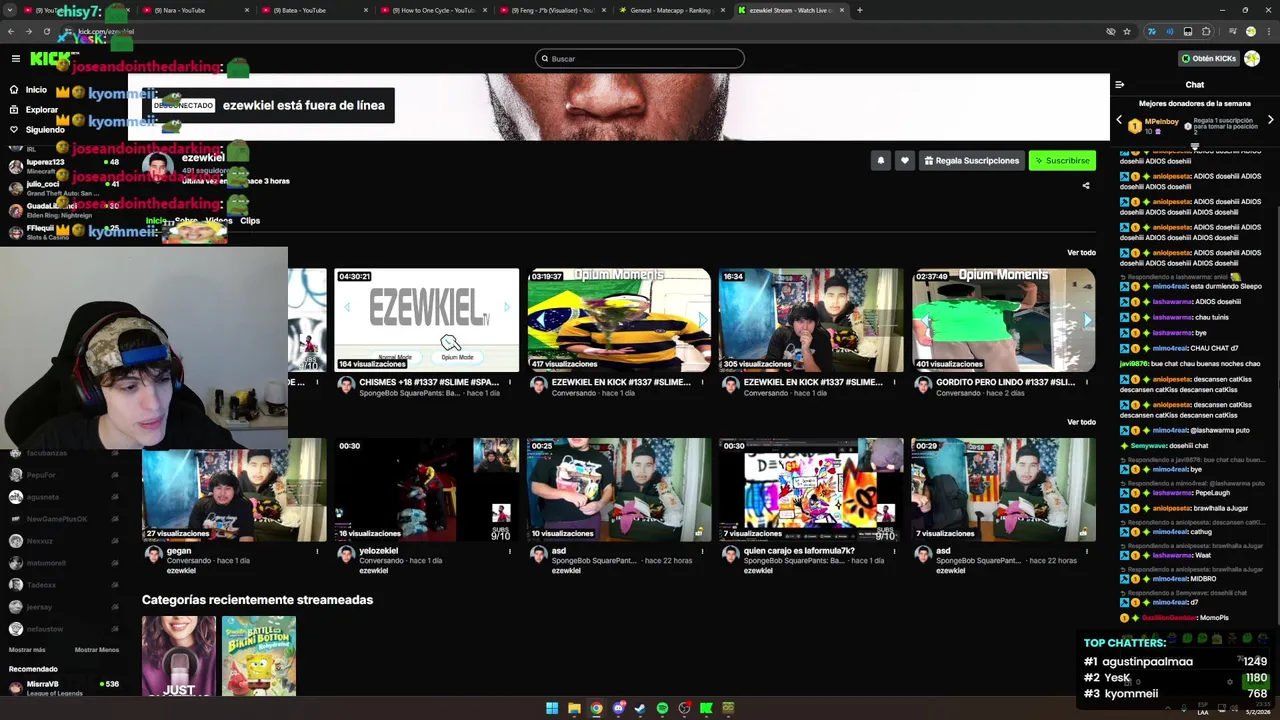Click the Buscar search field
This screenshot has width=1280, height=720.
tap(640, 59)
